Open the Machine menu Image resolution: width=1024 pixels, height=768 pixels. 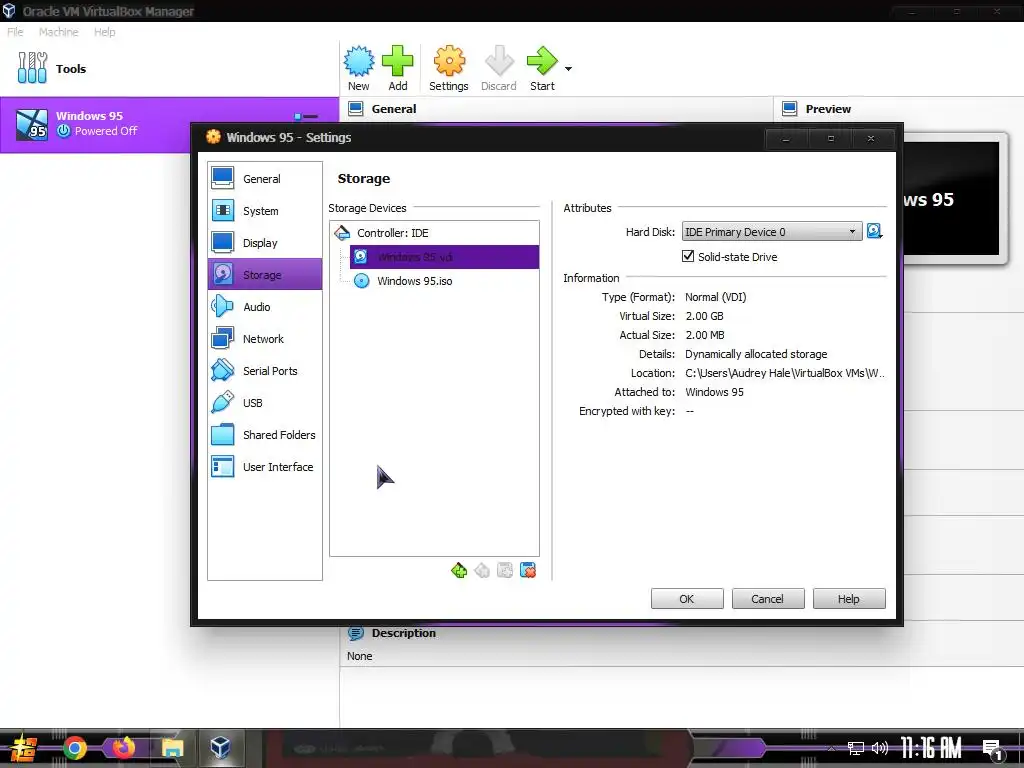(58, 32)
